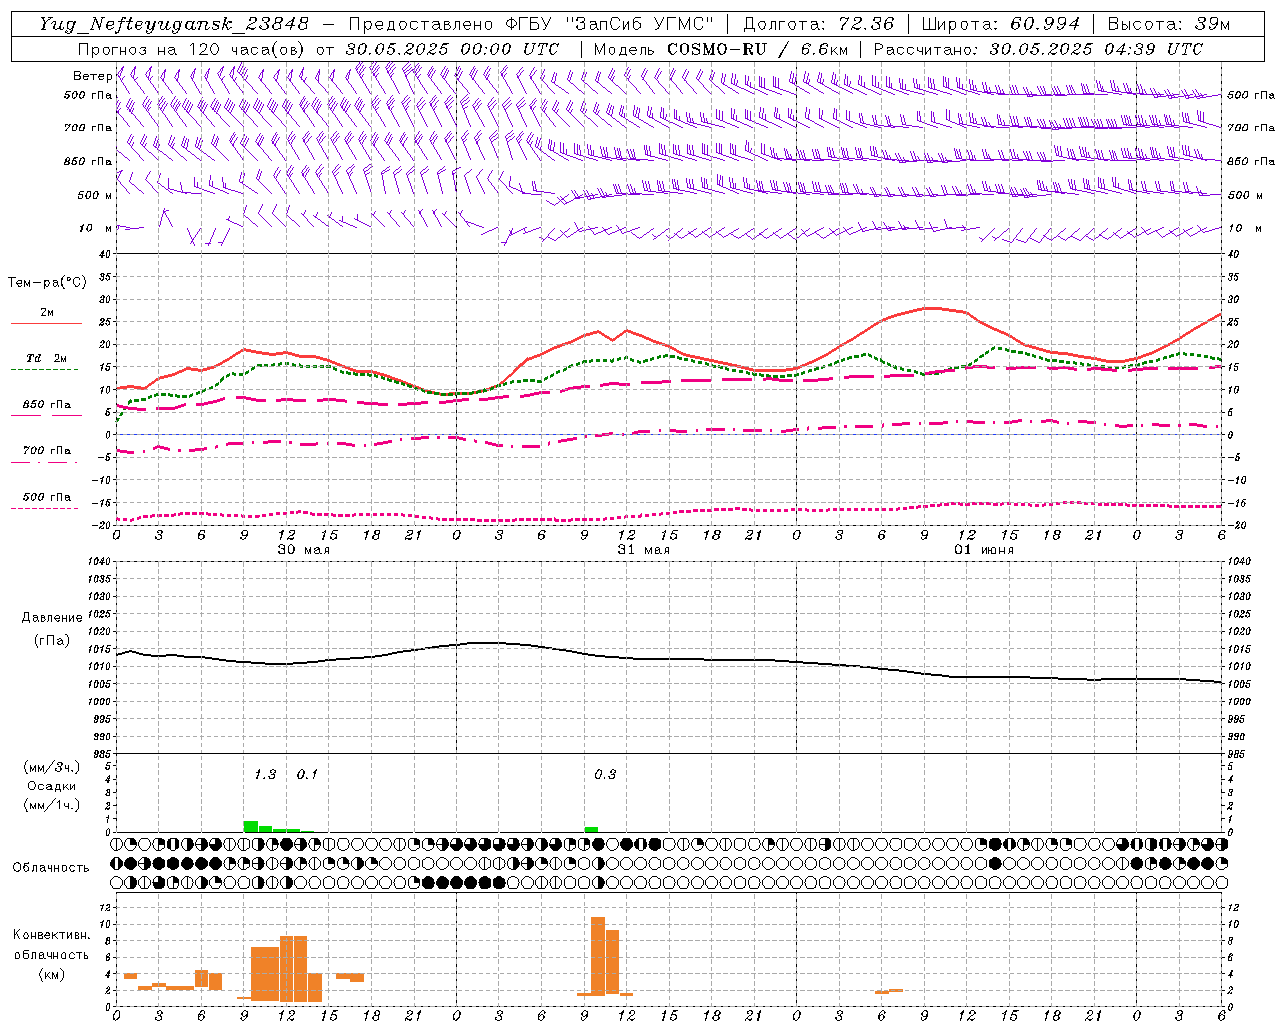
Task: Click the tallest green precipitation bar
Action: coord(251,826)
